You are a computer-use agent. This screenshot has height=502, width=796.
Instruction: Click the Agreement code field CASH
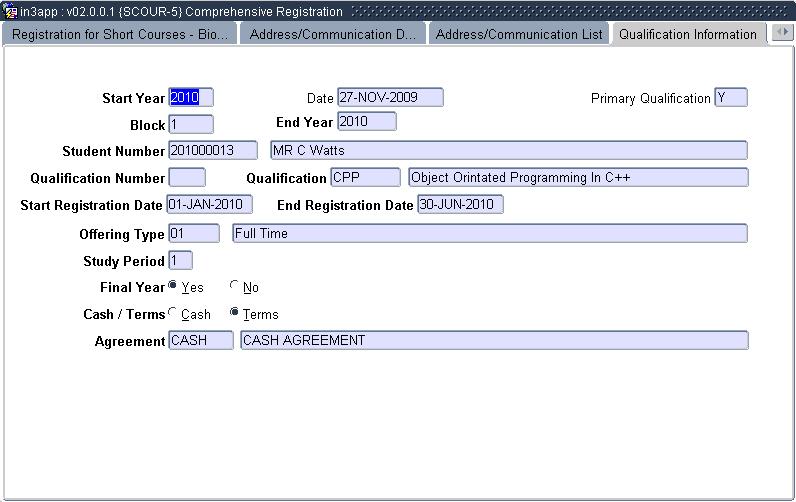[x=200, y=340]
